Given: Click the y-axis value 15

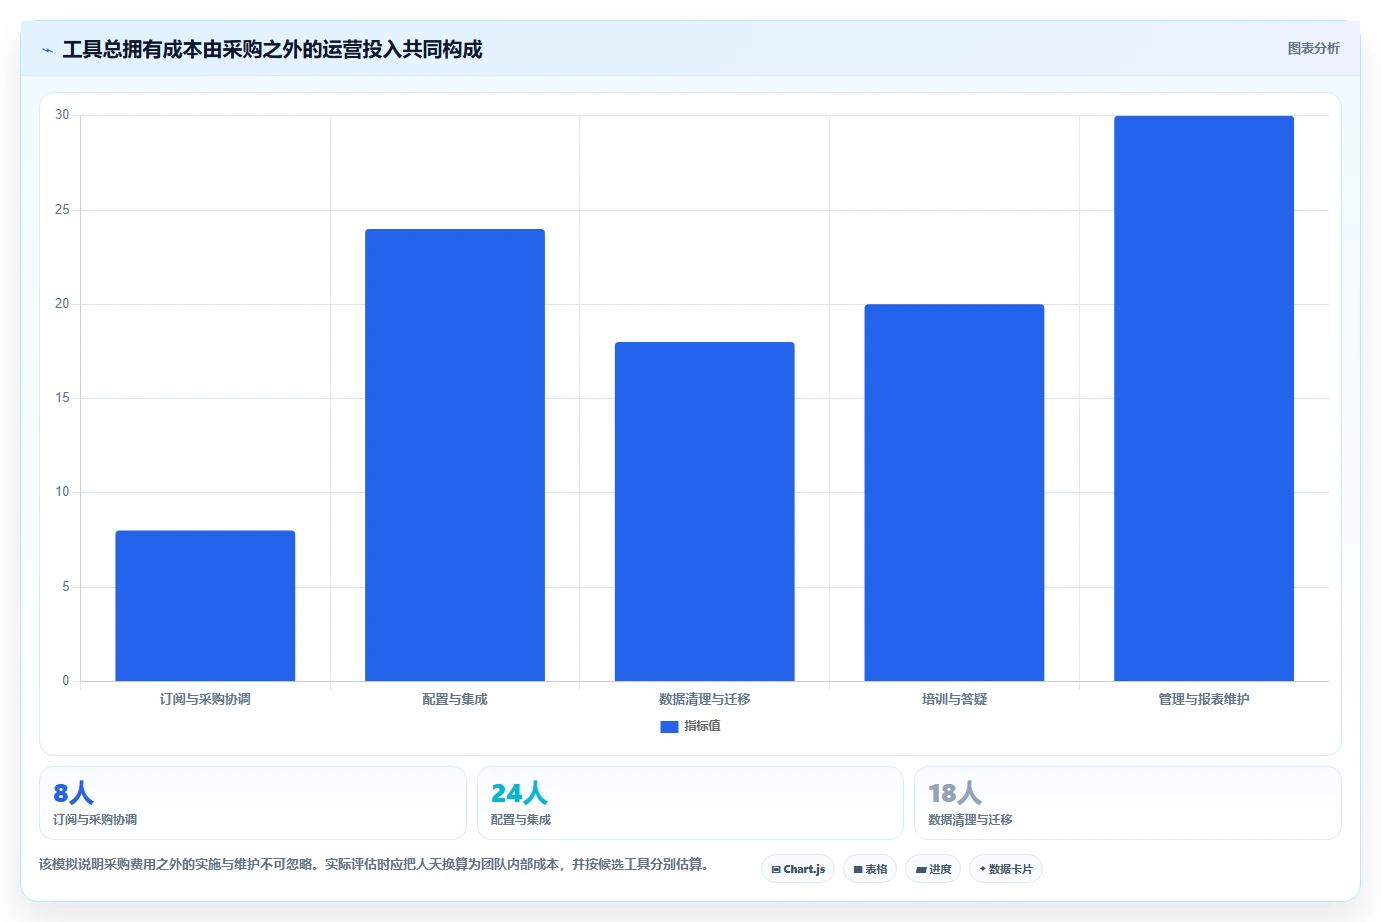Looking at the screenshot, I should tap(62, 398).
